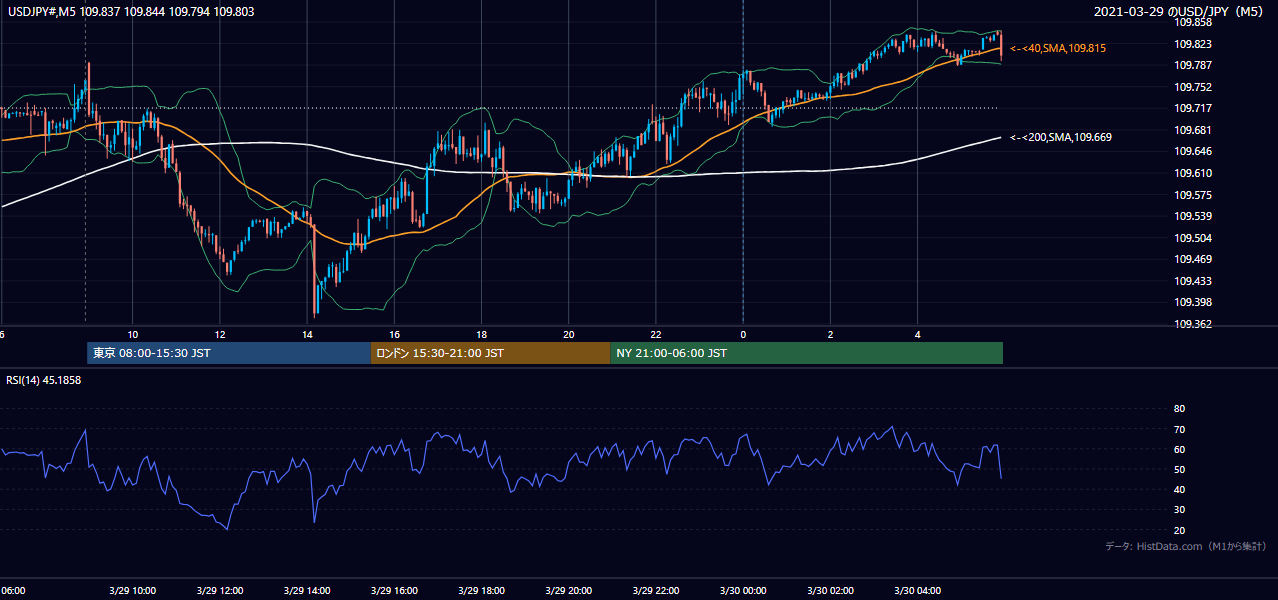
Task: Click the 40 SMA 109.815 label
Action: 1058,48
